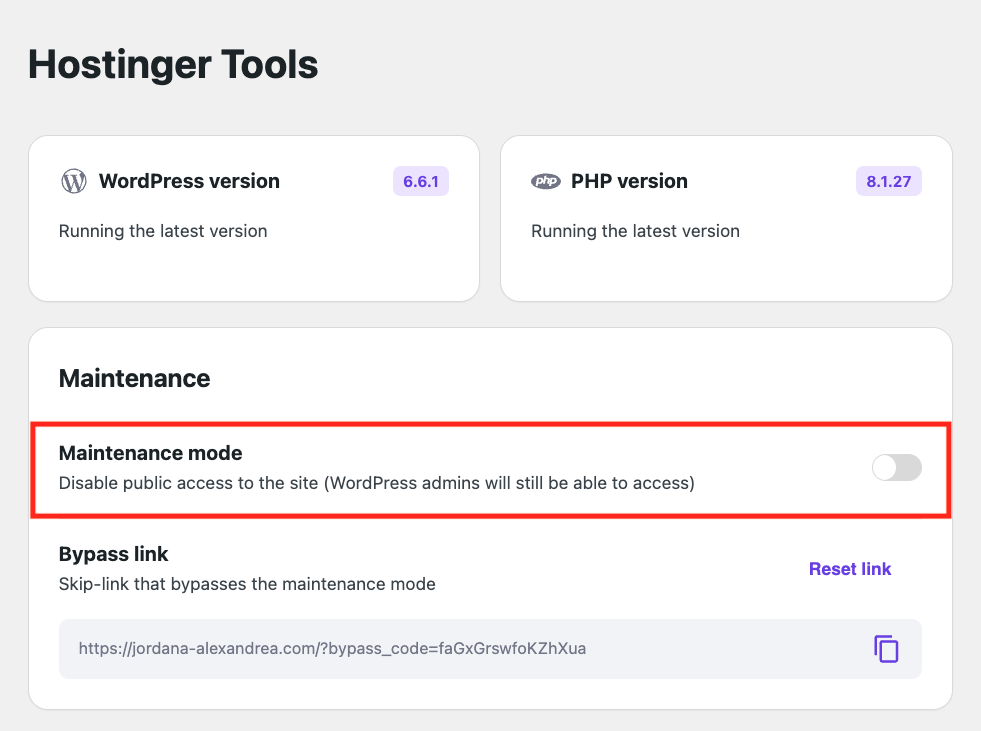Click the Bypass link label
The image size is (981, 731).
click(113, 554)
